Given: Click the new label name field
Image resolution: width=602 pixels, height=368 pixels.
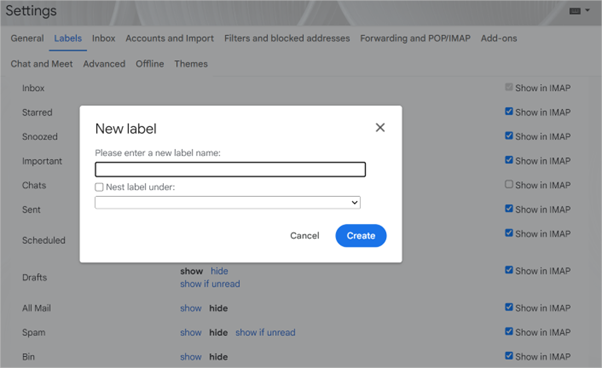Looking at the screenshot, I should point(230,169).
